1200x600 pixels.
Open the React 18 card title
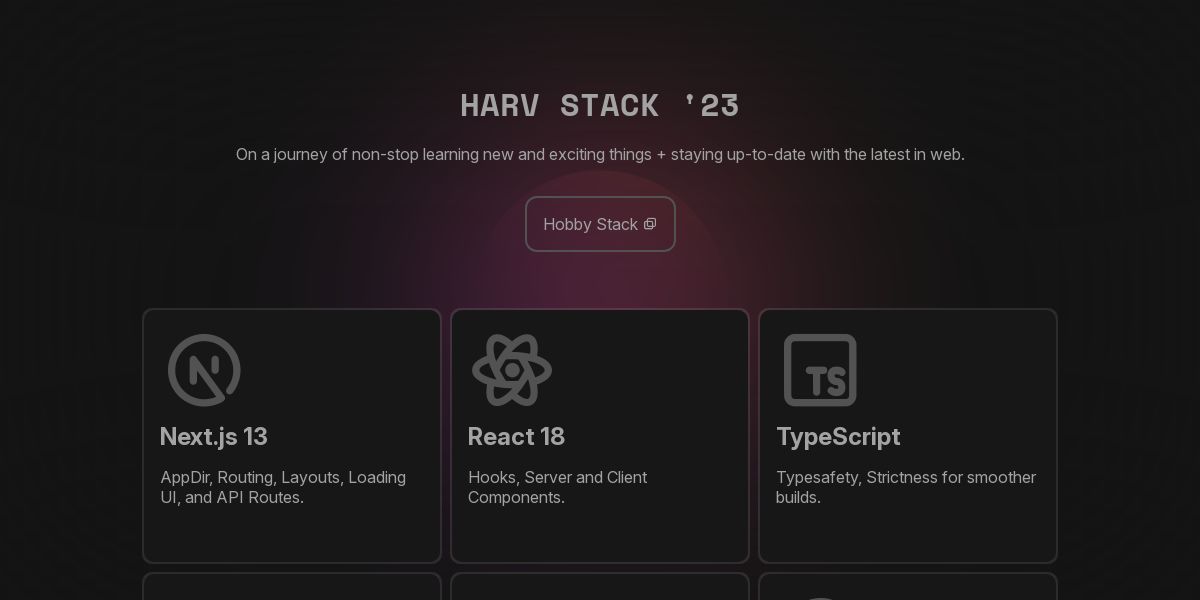coord(516,437)
